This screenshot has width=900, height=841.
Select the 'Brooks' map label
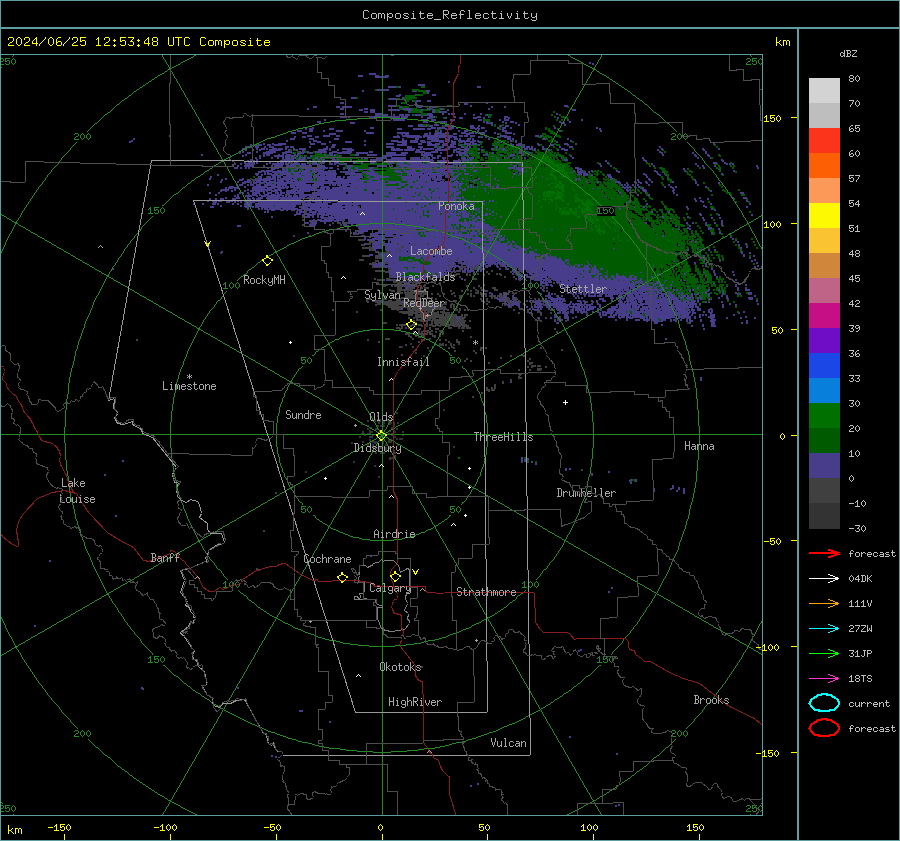click(711, 700)
